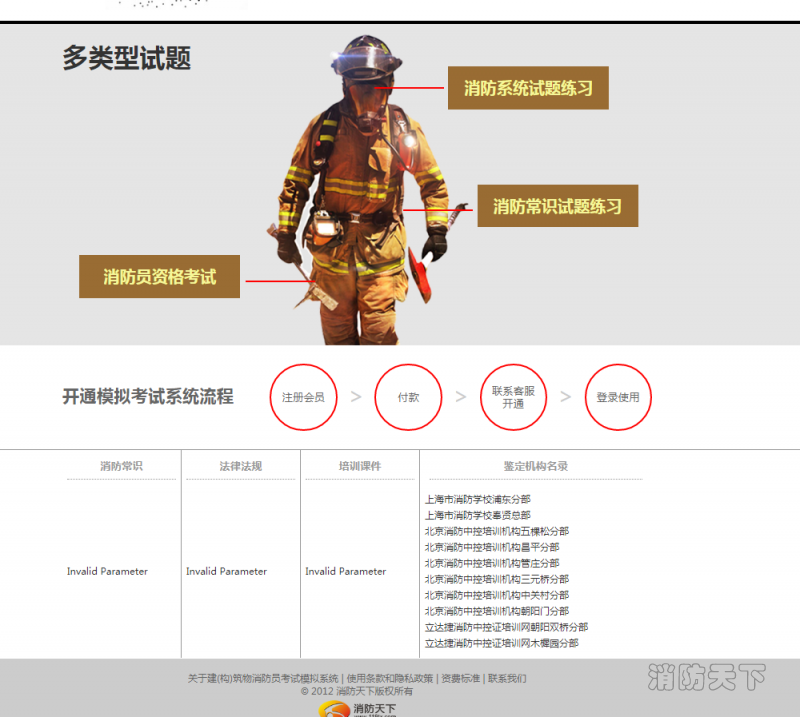This screenshot has height=717, width=800.
Task: Select the 注册会员 circular step icon
Action: [304, 397]
